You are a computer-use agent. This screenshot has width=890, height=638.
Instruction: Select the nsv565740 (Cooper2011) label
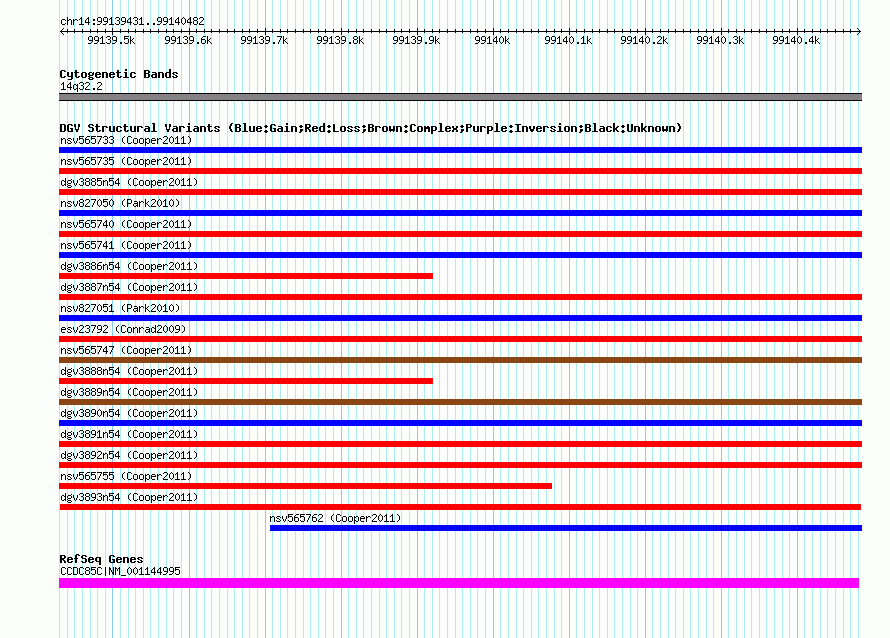click(x=126, y=224)
